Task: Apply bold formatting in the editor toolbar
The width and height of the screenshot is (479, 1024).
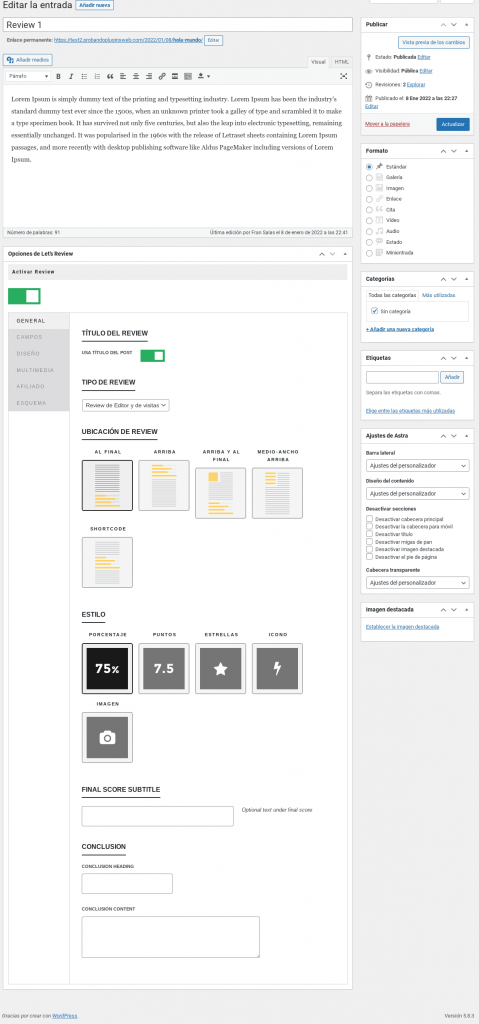Action: pyautogui.click(x=58, y=76)
